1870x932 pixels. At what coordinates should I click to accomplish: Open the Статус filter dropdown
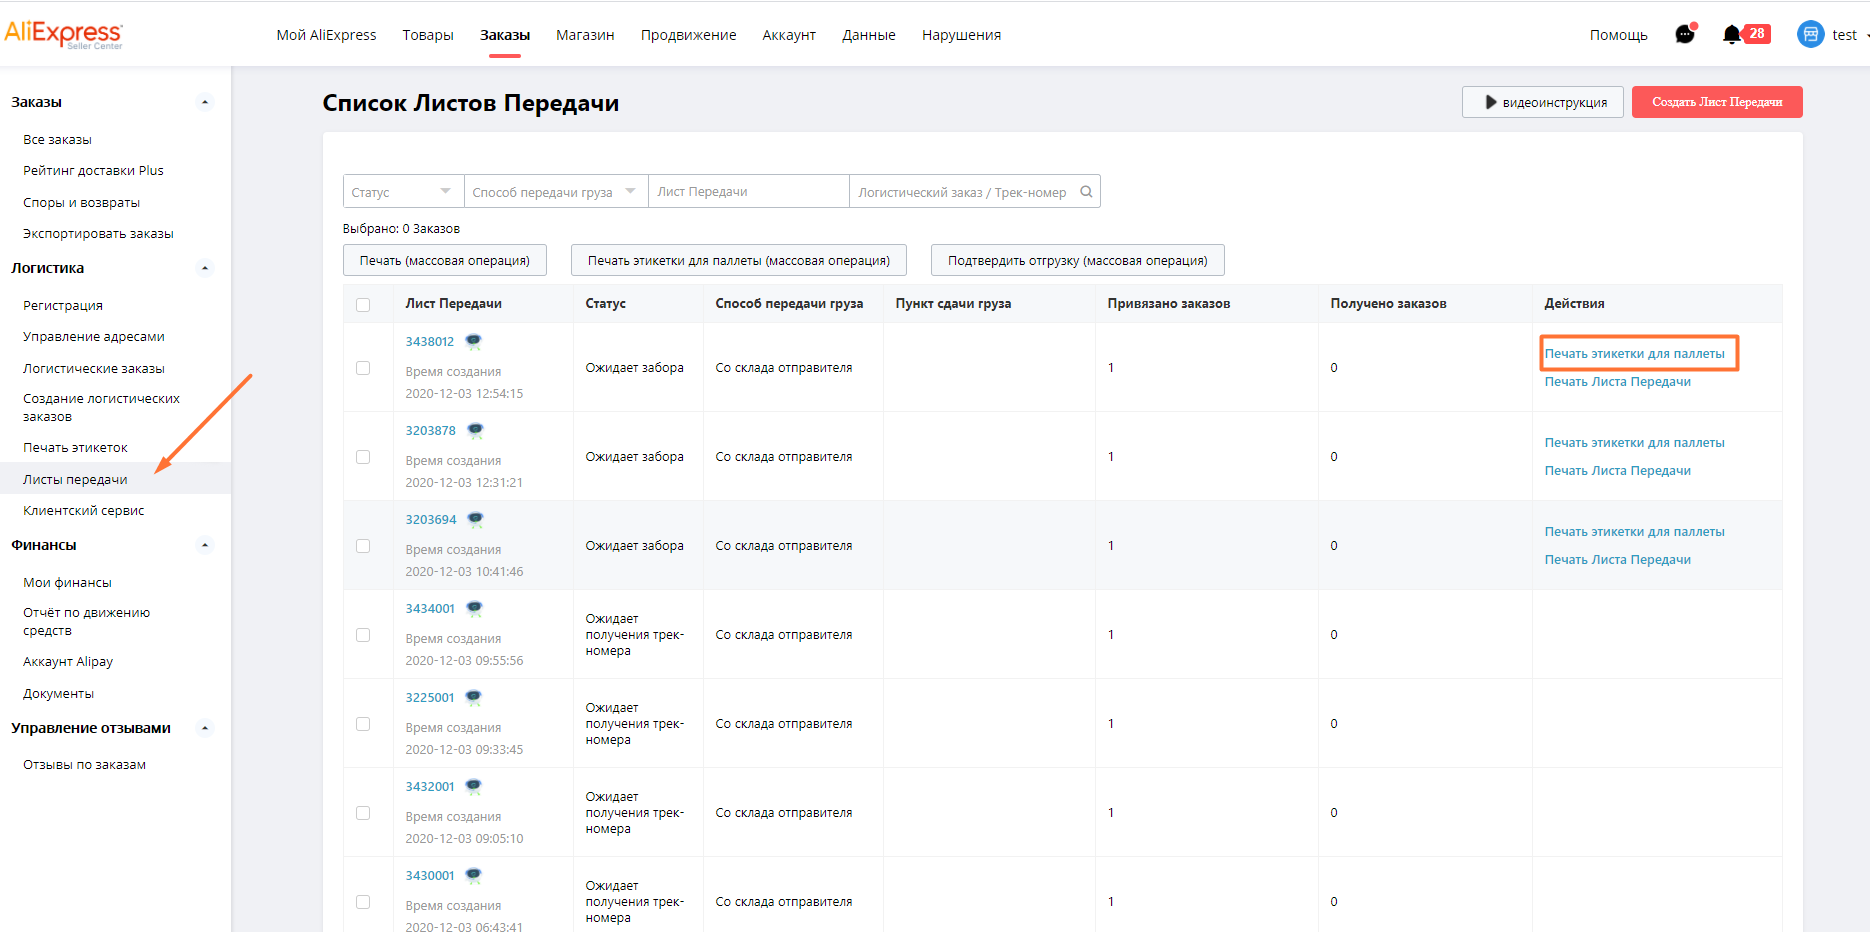click(403, 191)
